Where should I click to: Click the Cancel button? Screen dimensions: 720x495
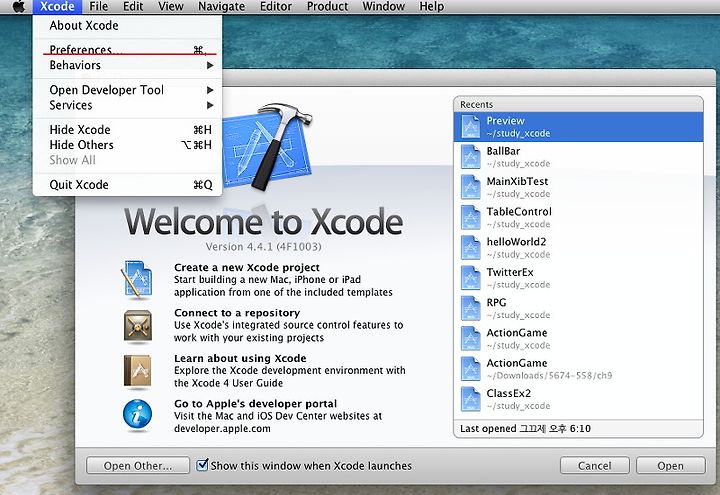click(595, 466)
